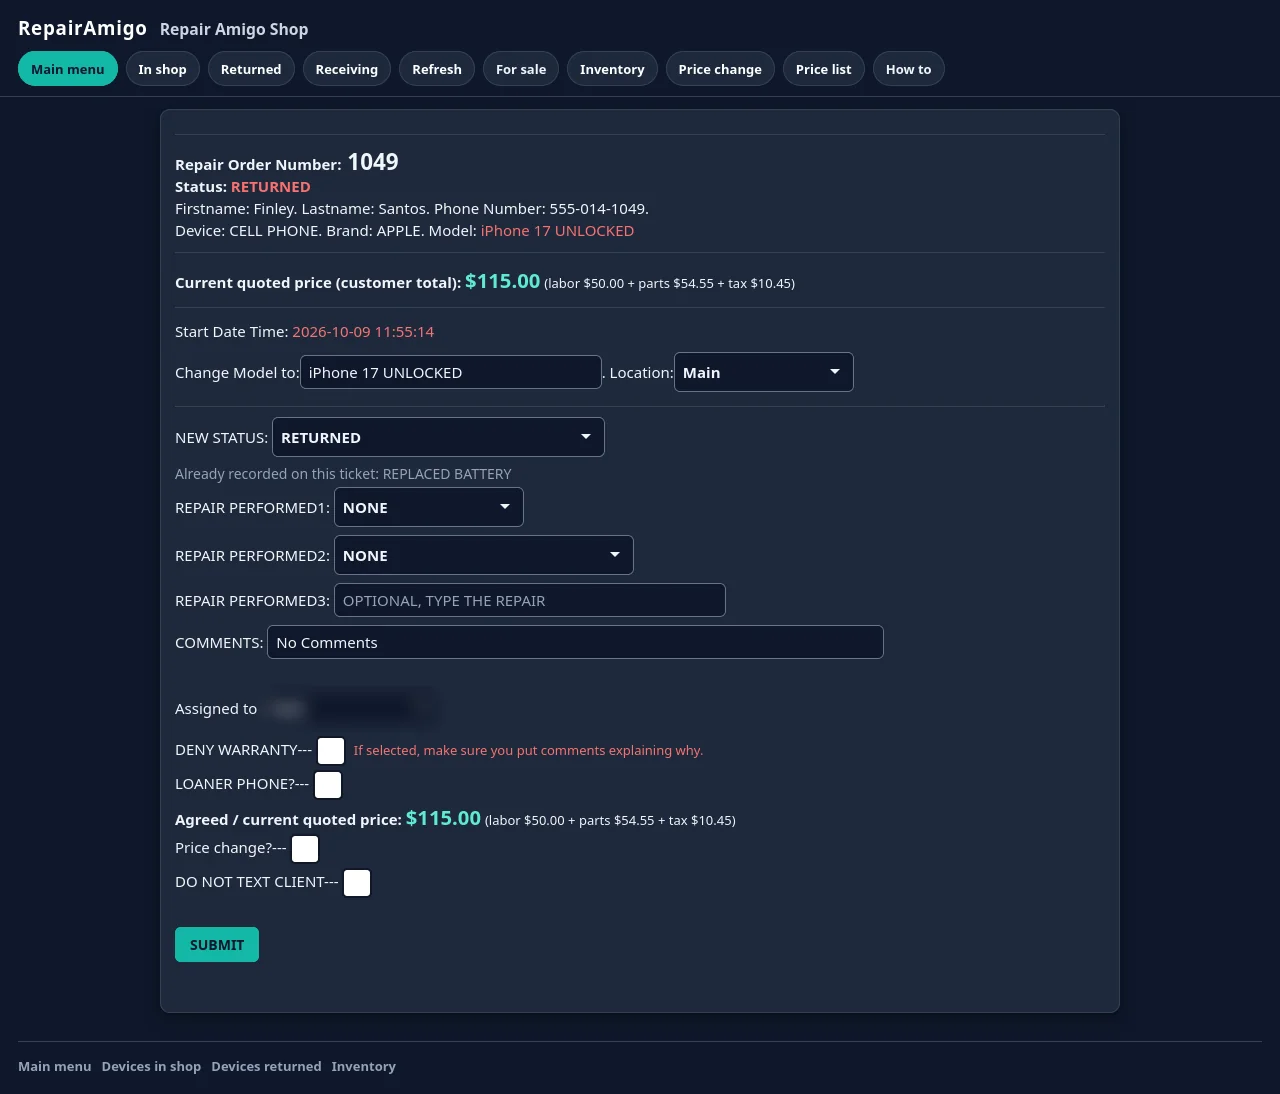Image resolution: width=1280 pixels, height=1094 pixels.
Task: Submit the repair order form
Action: (x=217, y=945)
